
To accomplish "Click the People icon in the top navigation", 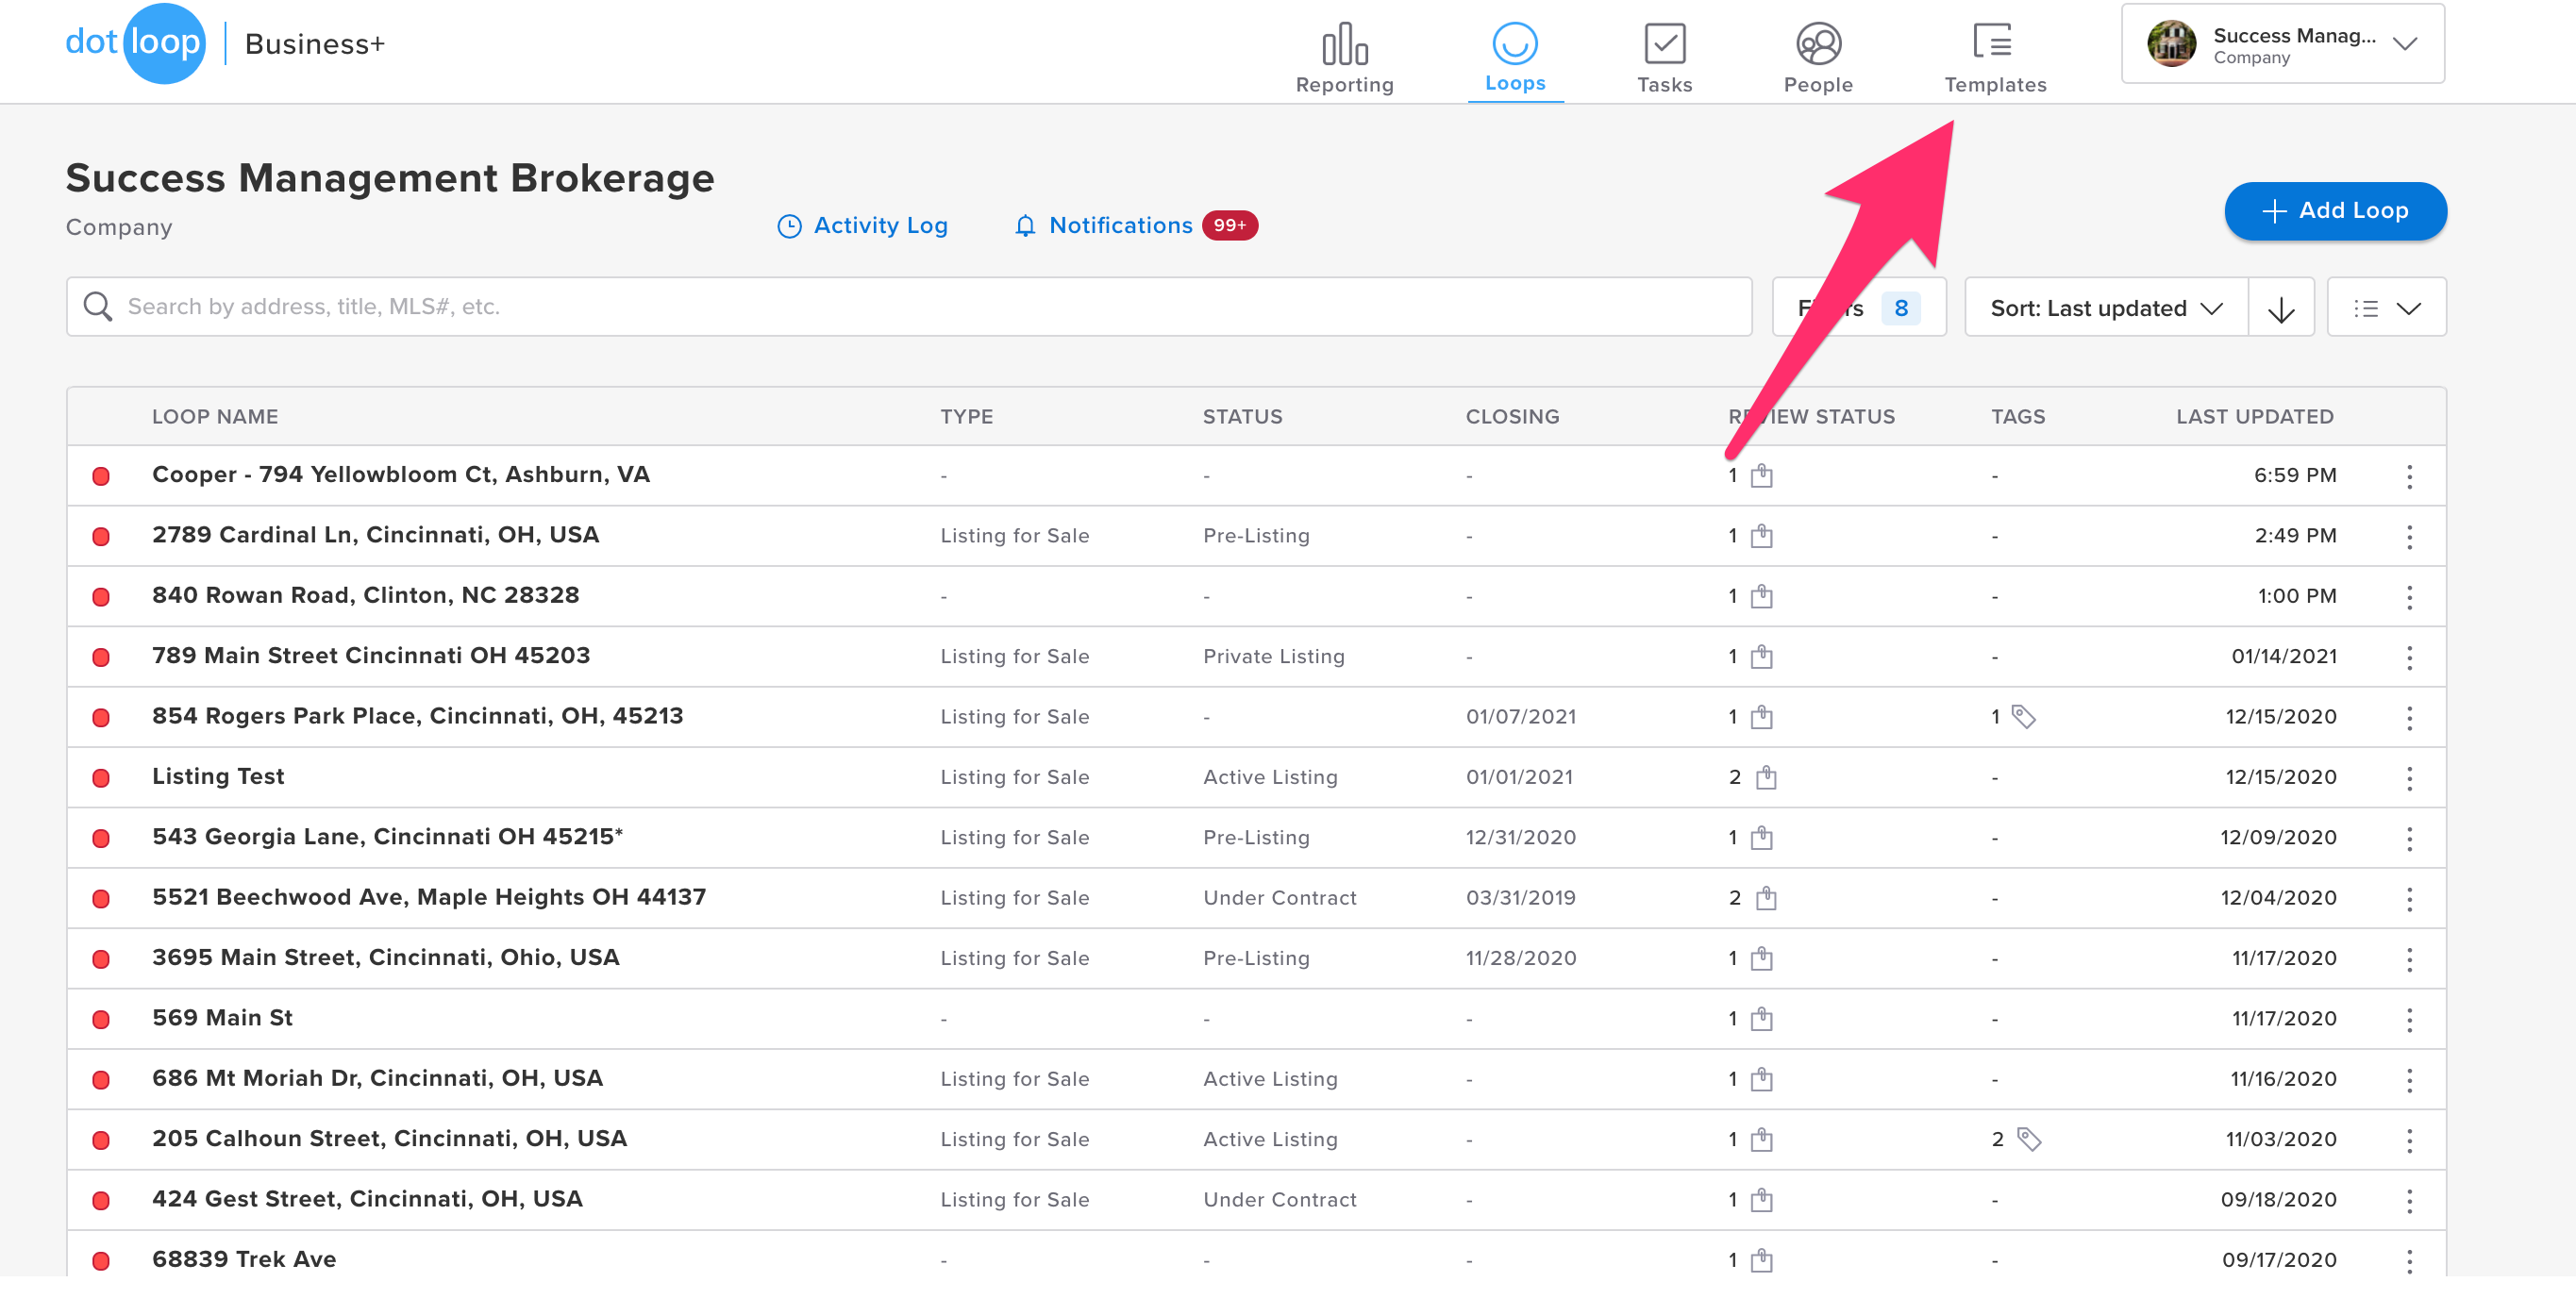I will [x=1818, y=44].
